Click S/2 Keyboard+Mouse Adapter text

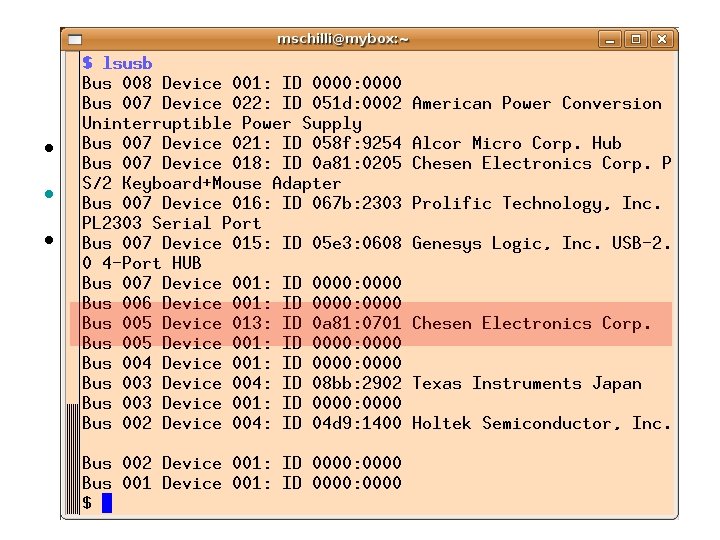[x=212, y=184]
